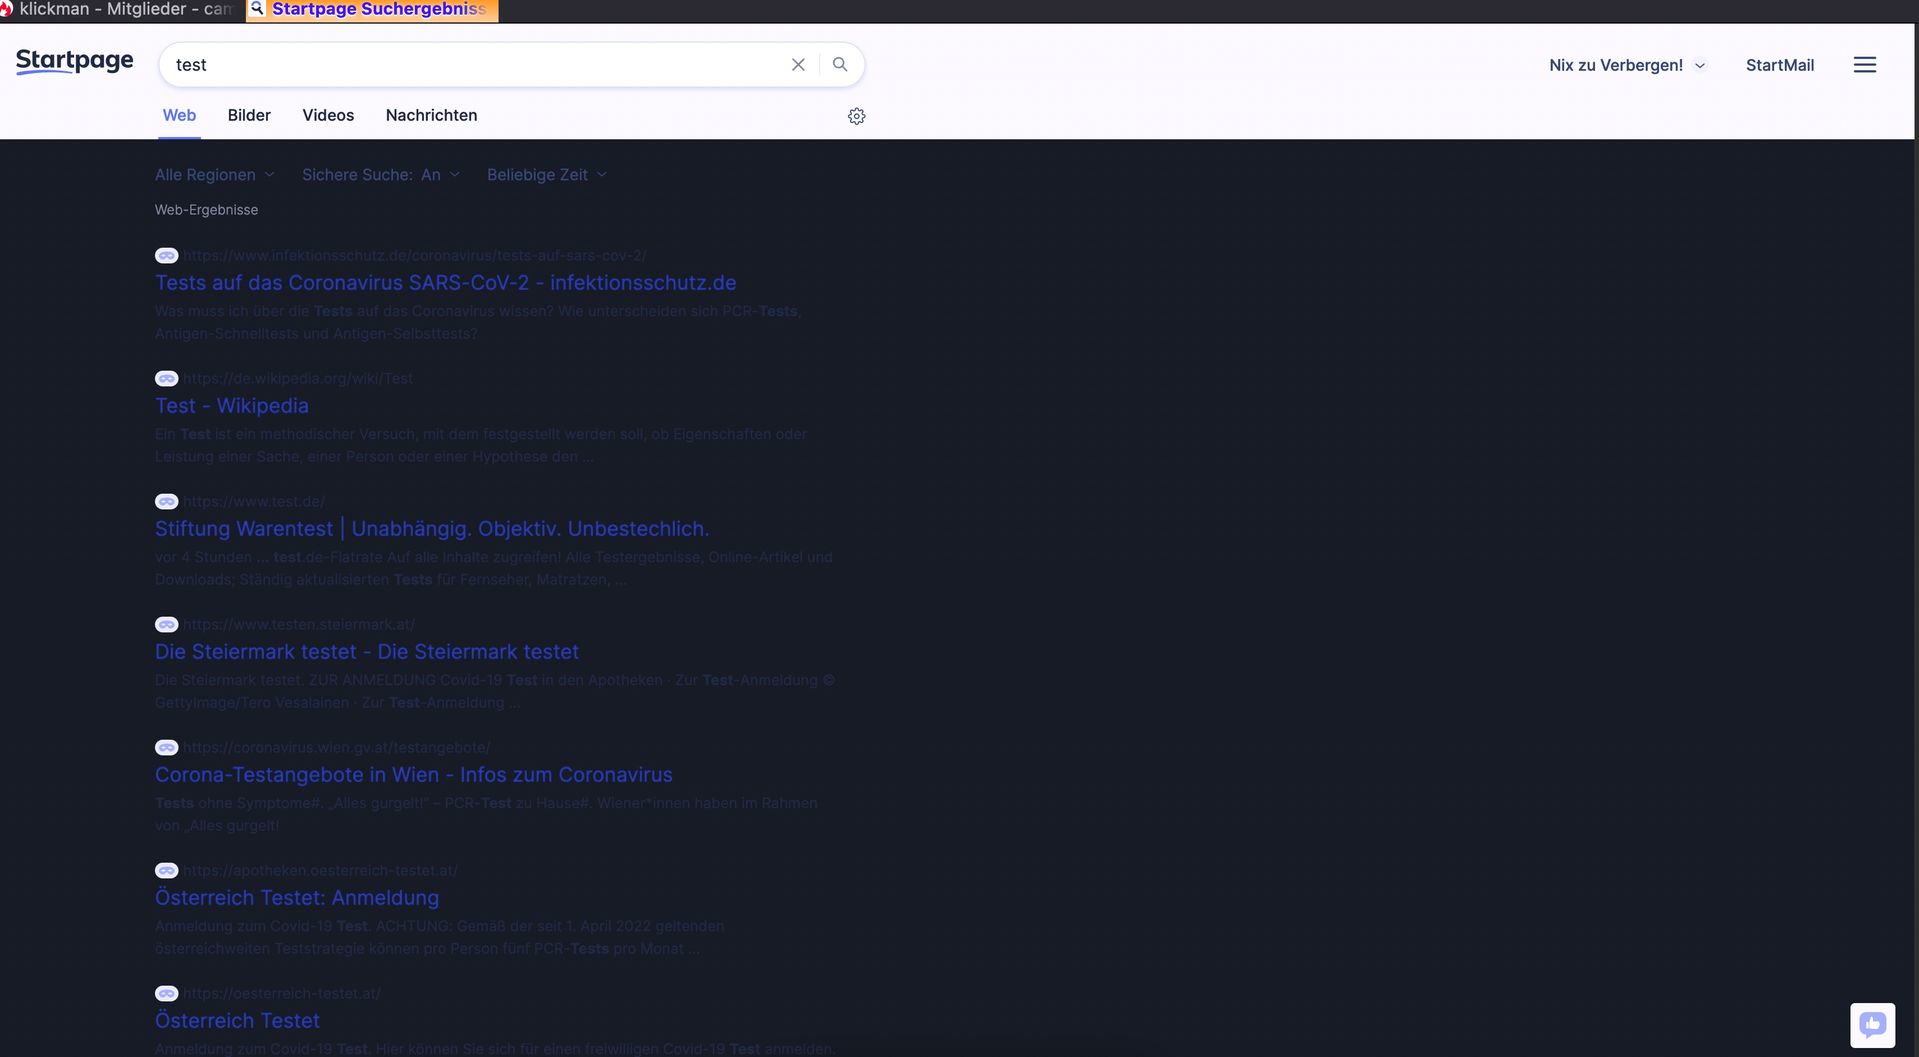The width and height of the screenshot is (1919, 1057).
Task: Click the snippet 'Was muss ich über die Tests'
Action: click(478, 322)
